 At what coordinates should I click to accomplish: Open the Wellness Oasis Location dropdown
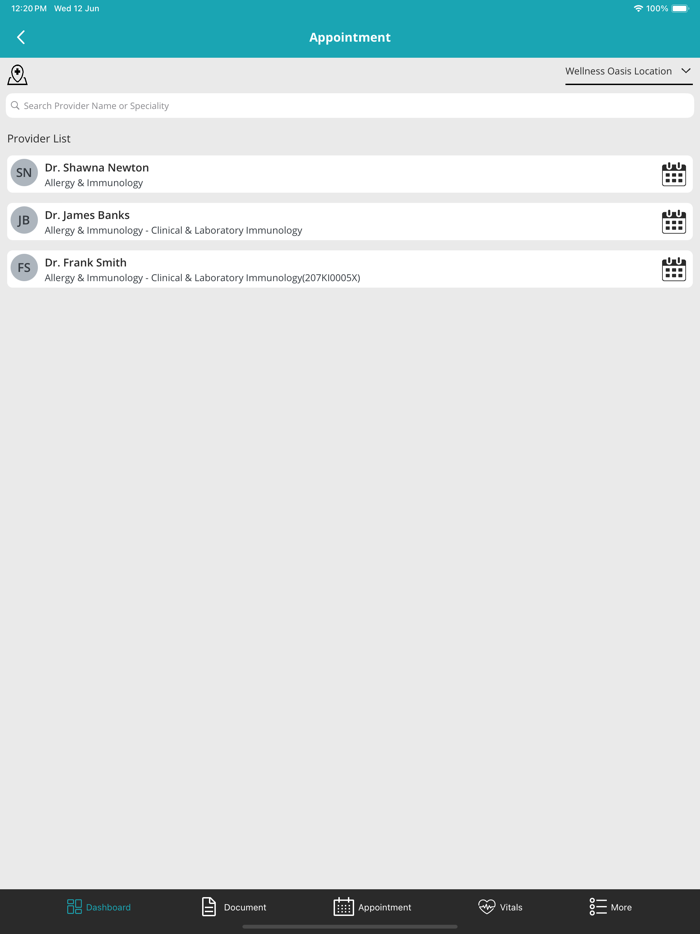618,71
